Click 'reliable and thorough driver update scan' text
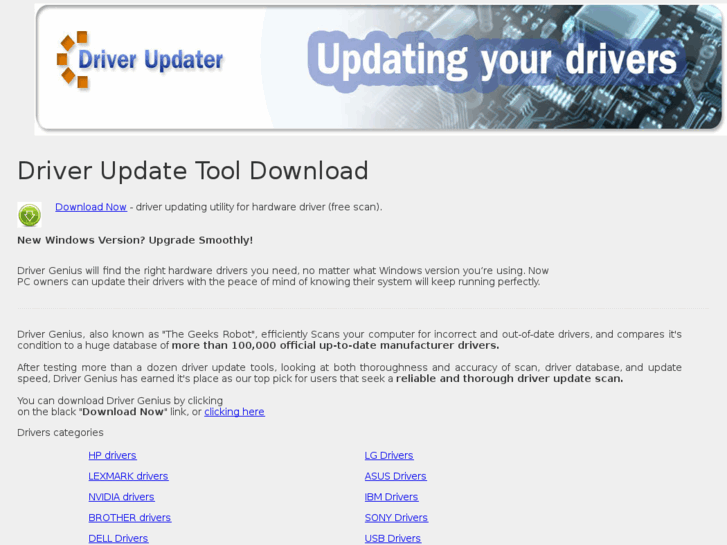Viewport: 727px width, 545px height. [x=510, y=379]
